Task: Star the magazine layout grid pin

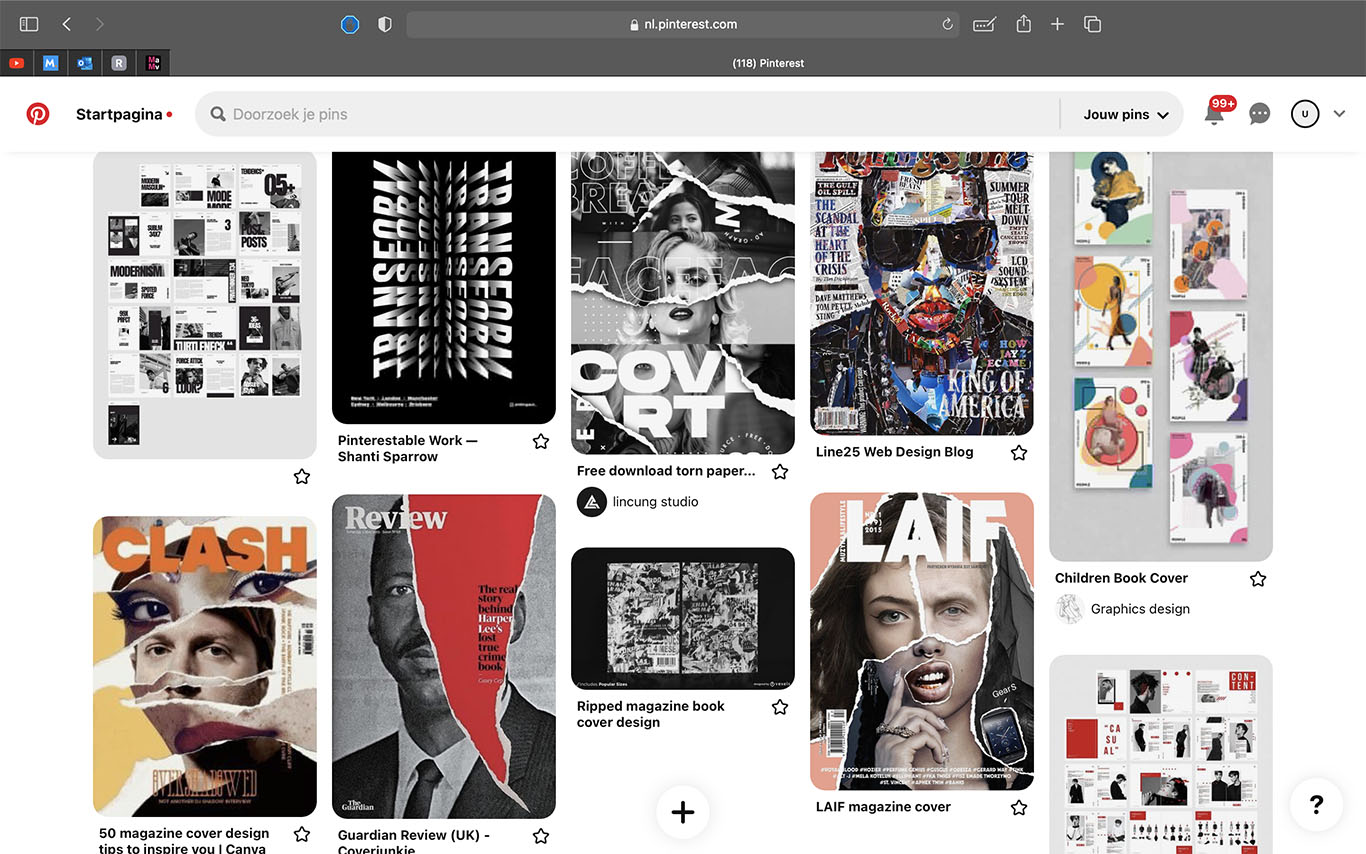Action: pyautogui.click(x=302, y=476)
